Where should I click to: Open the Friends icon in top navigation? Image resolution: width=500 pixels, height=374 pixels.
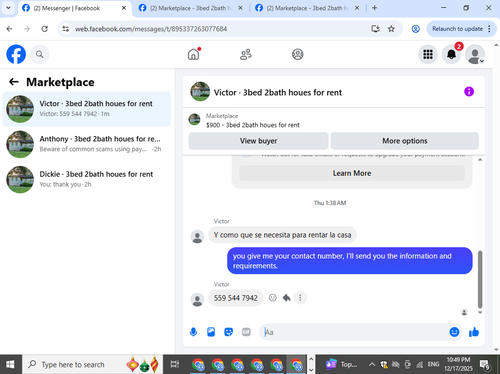pyautogui.click(x=246, y=54)
